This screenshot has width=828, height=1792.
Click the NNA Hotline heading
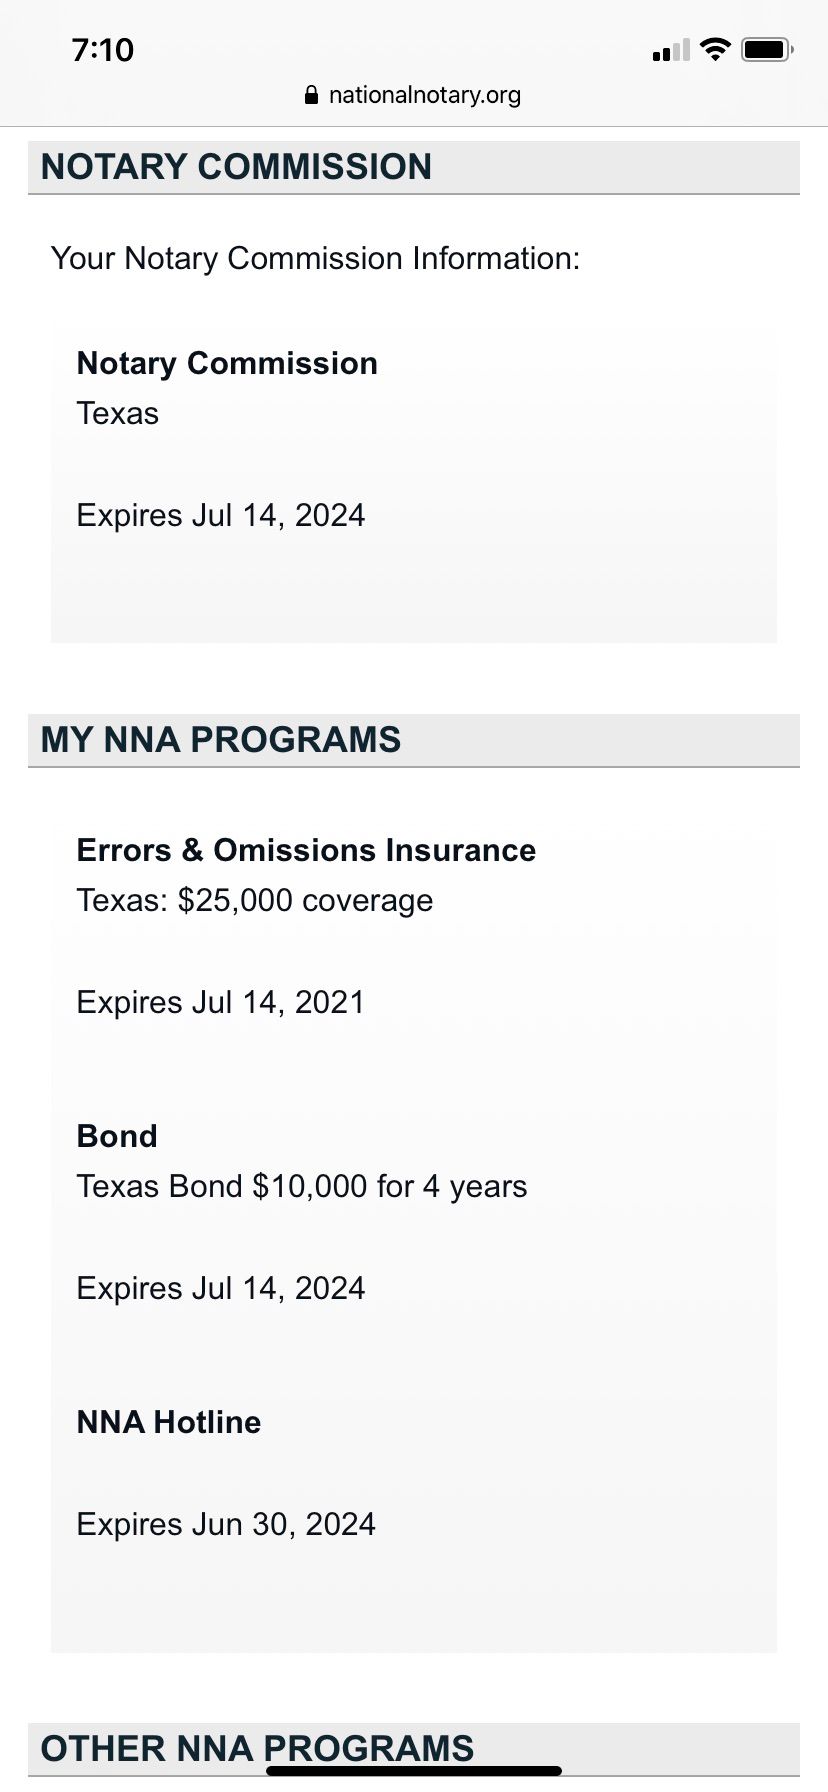[169, 1422]
